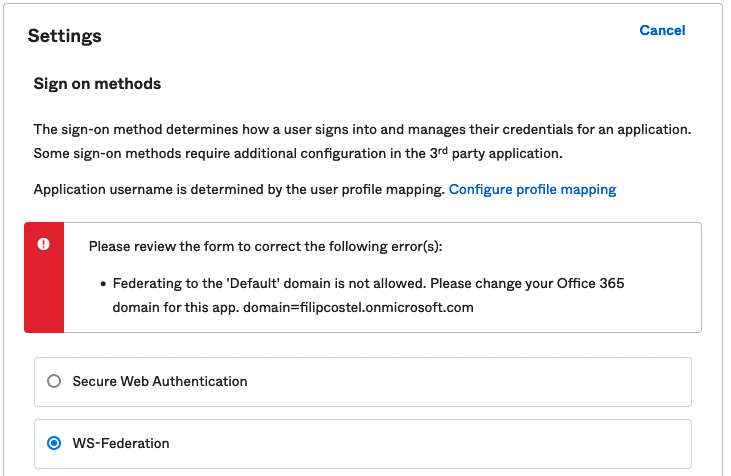Click the Sign on methods heading
The width and height of the screenshot is (731, 476).
pos(97,84)
